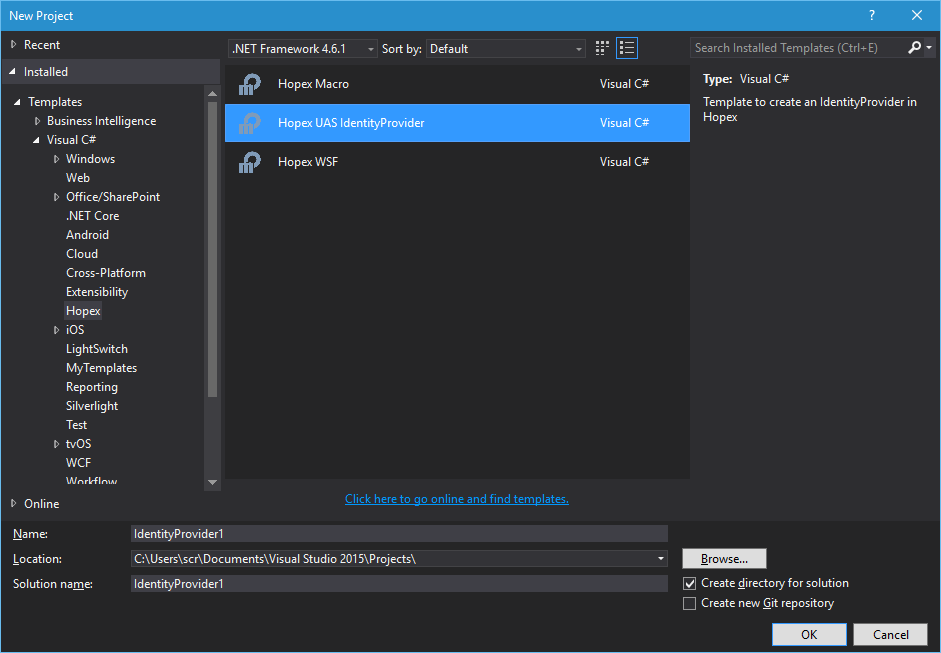
Task: Enable Create new Git repository checkbox
Action: pos(689,603)
